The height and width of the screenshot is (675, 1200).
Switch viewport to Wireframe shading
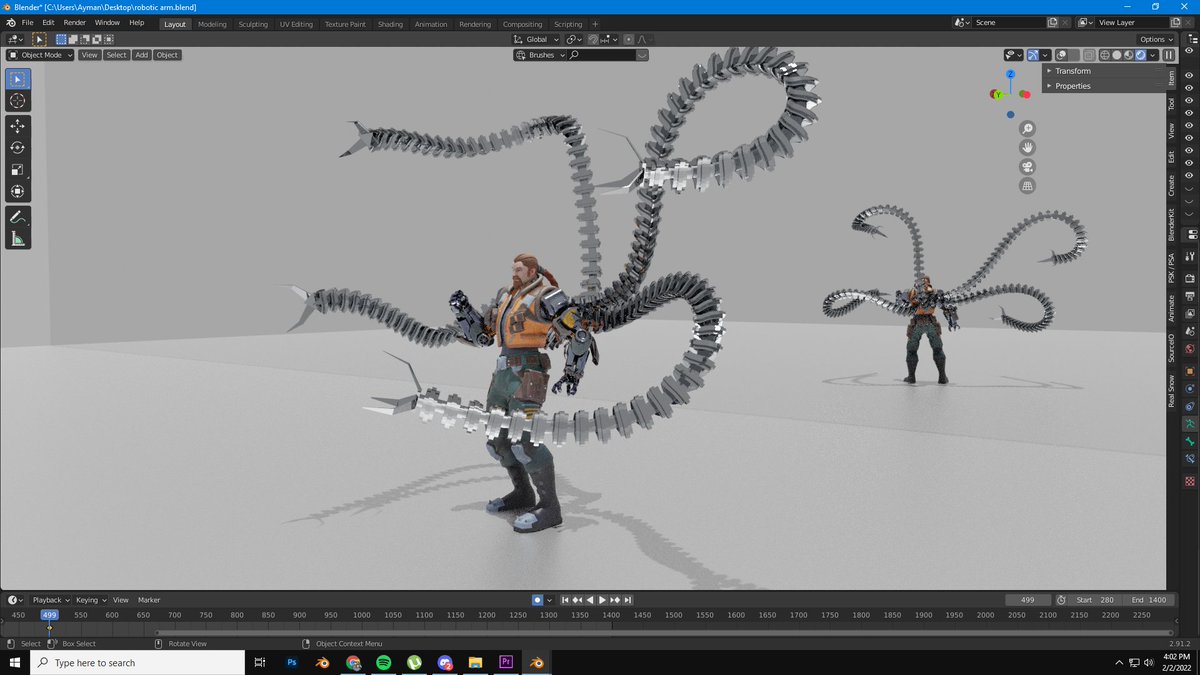point(1105,55)
